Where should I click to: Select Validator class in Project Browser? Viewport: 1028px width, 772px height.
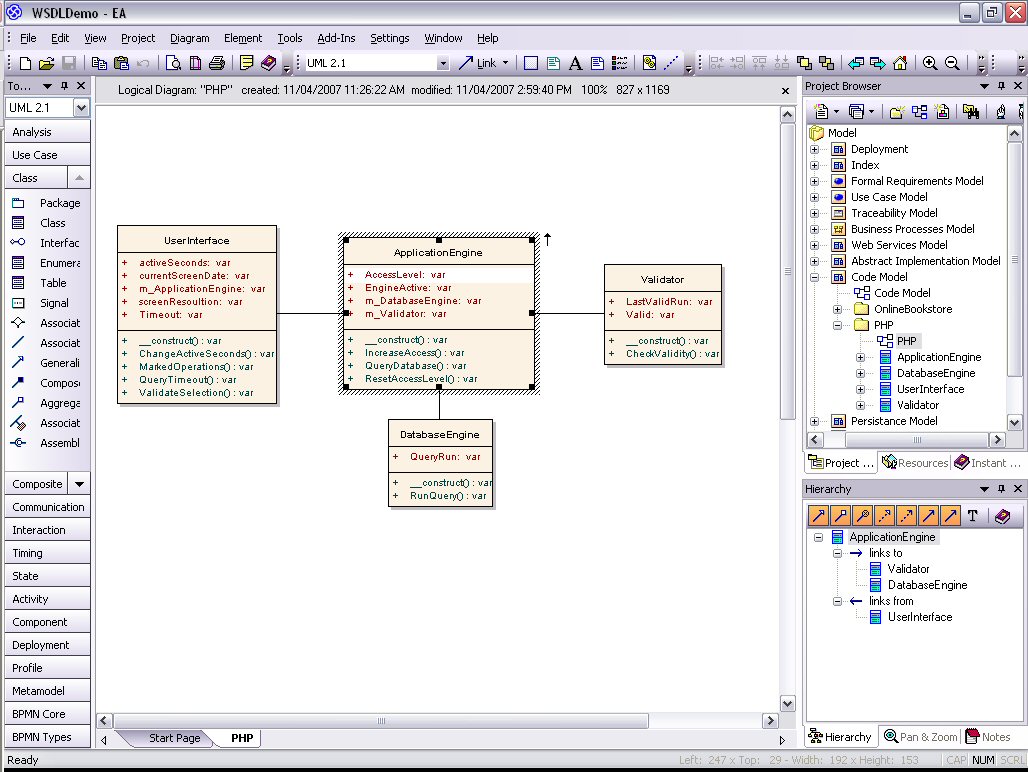pos(918,405)
